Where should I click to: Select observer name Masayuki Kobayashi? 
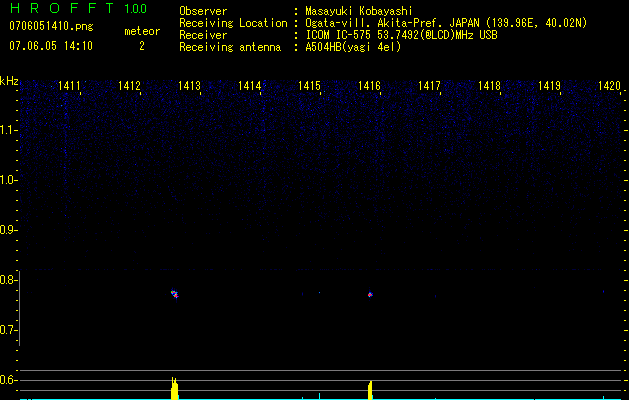(x=359, y=11)
